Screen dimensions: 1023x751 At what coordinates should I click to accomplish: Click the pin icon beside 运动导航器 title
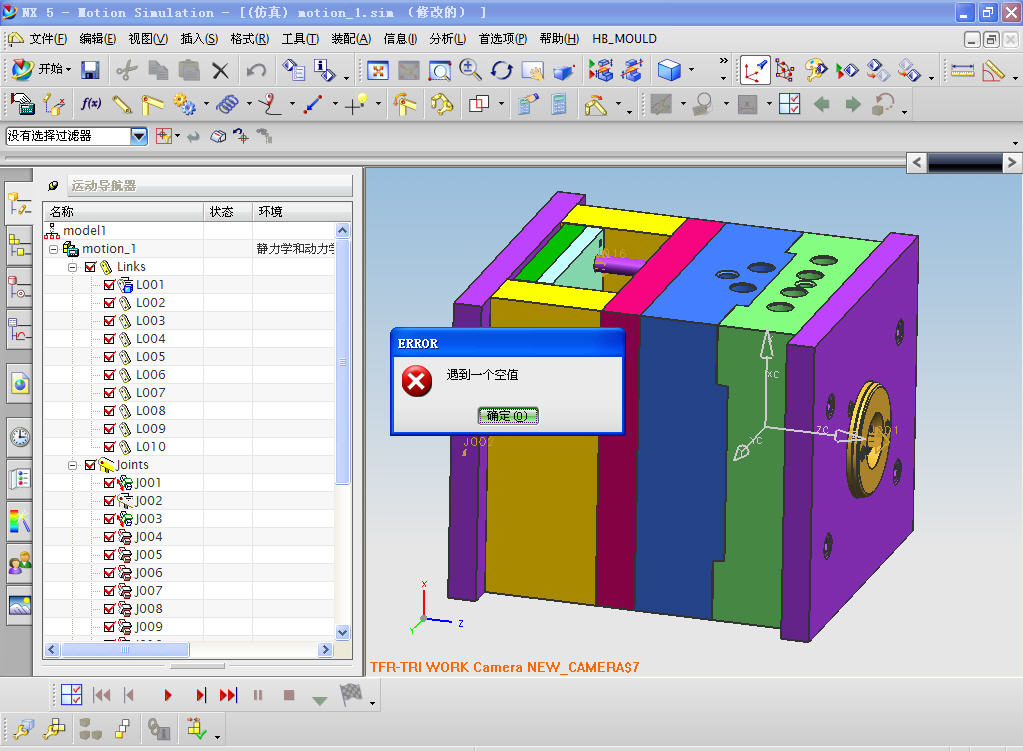(x=53, y=186)
